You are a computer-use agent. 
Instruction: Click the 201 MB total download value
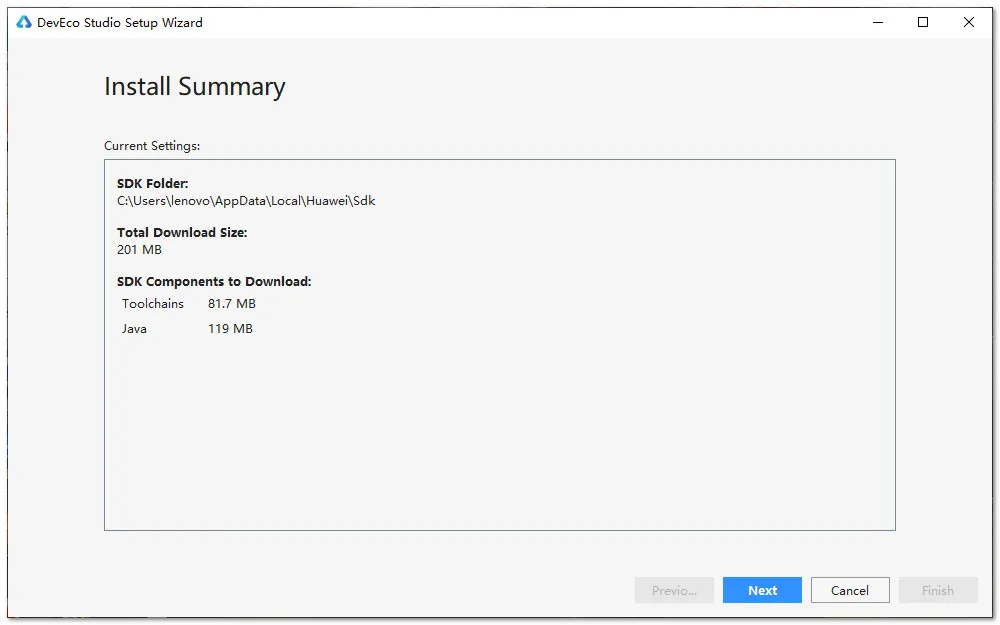point(139,249)
